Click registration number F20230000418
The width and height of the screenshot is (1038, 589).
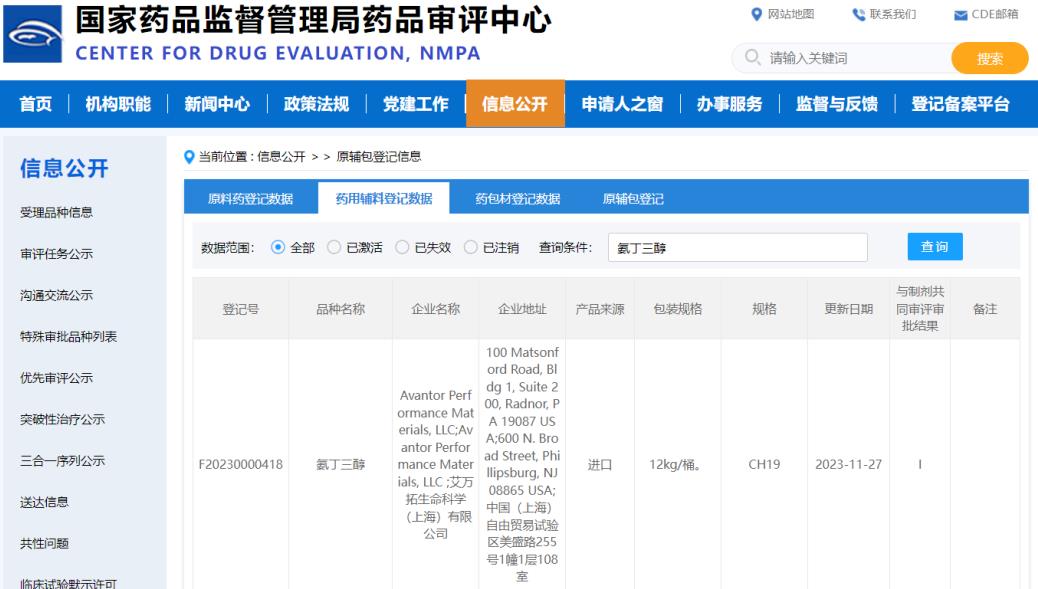pyautogui.click(x=240, y=465)
